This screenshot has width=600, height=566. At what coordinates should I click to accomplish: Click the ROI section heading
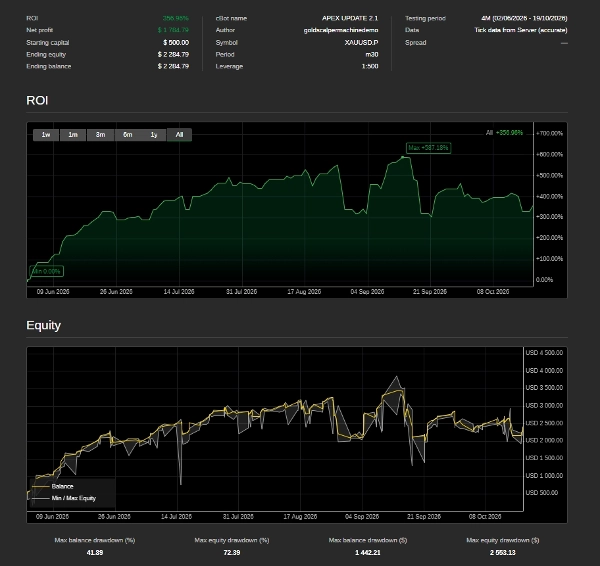37,100
